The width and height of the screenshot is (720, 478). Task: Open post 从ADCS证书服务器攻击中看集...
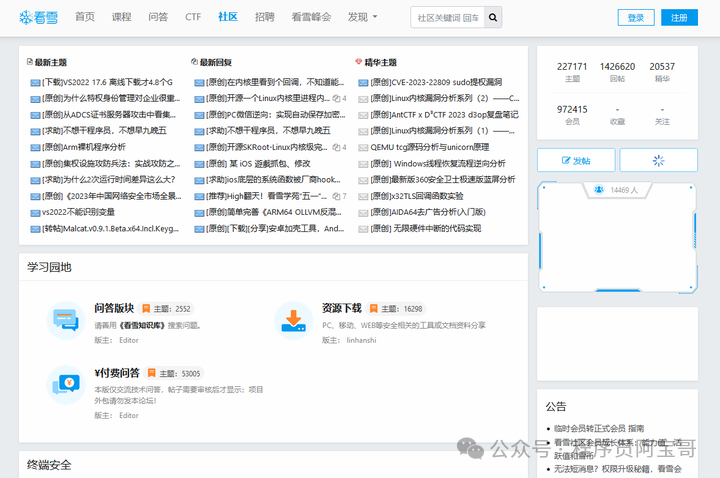pyautogui.click(x=109, y=114)
